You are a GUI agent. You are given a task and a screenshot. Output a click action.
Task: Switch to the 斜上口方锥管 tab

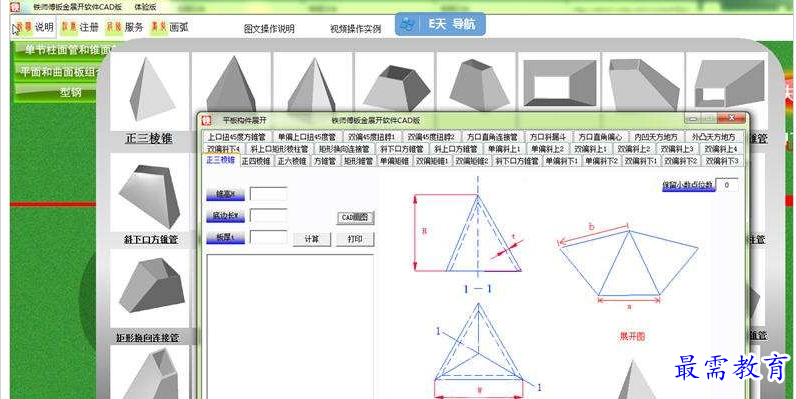point(455,149)
